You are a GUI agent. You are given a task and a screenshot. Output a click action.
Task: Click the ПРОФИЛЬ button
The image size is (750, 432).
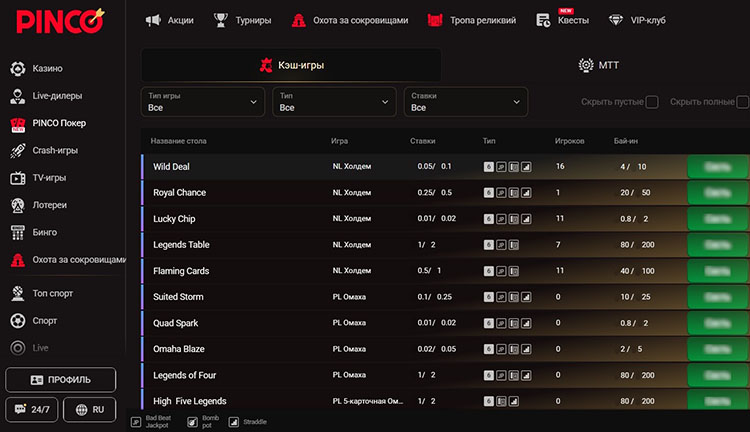[x=61, y=380]
